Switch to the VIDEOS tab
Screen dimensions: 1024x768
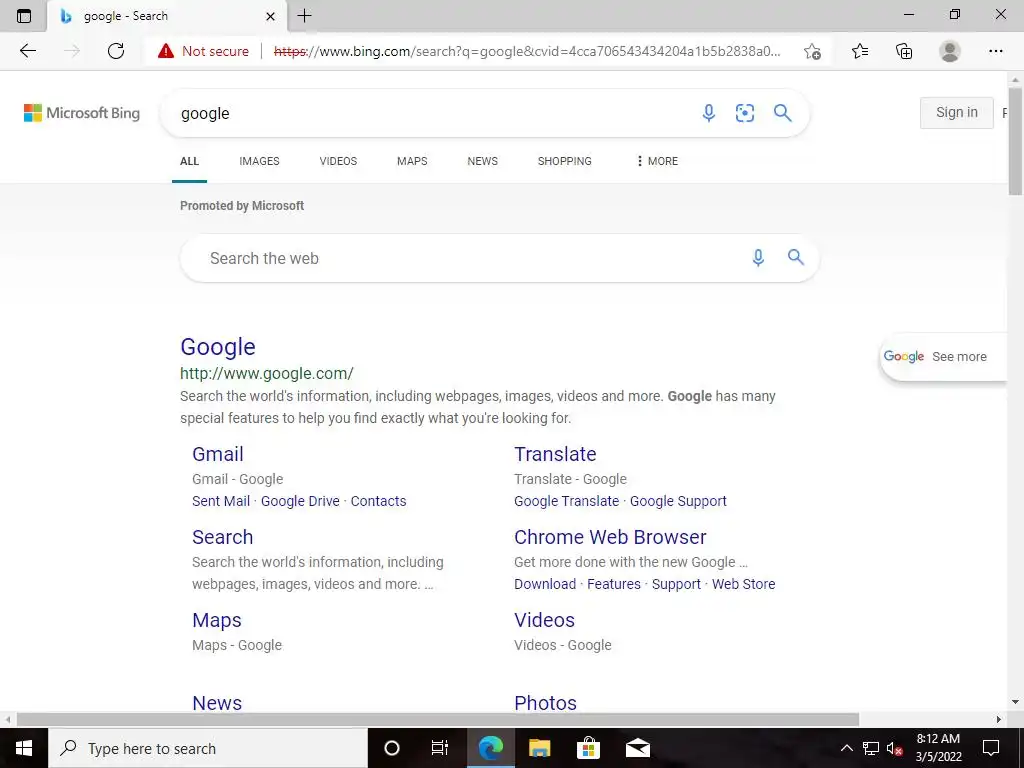click(338, 161)
